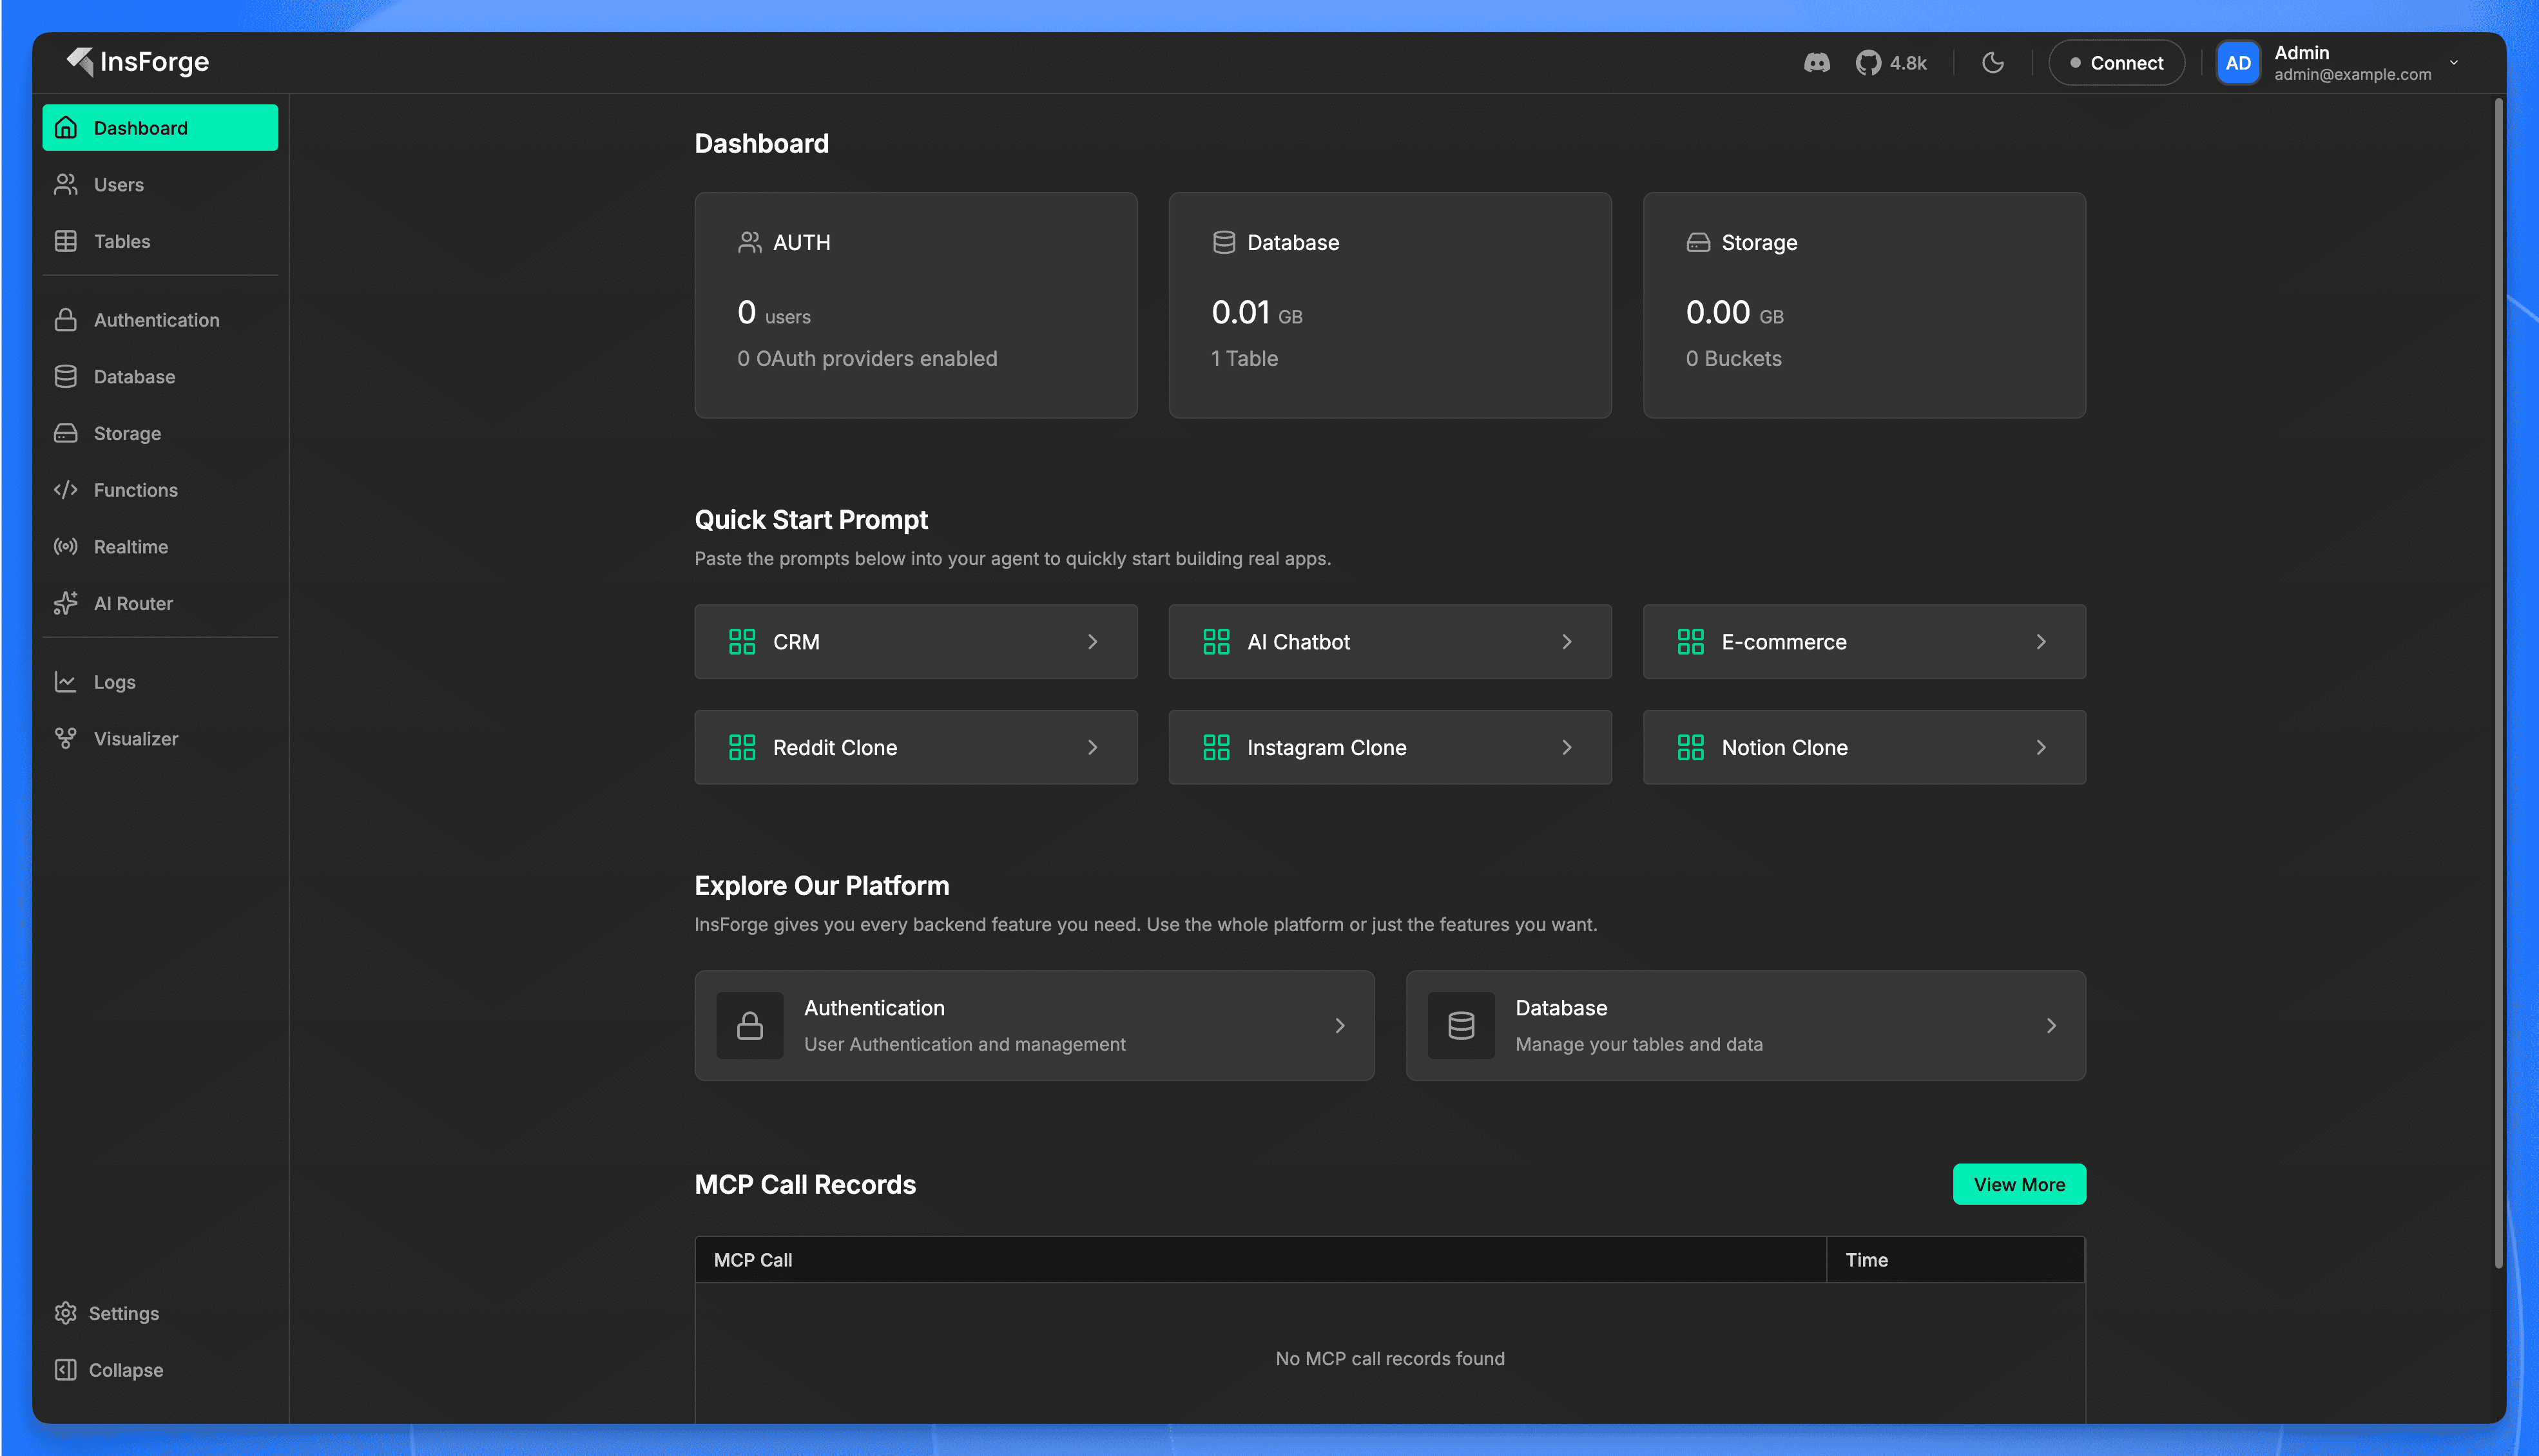Open the Users section in the sidebar
Viewport: 2539px width, 1456px height.
119,184
